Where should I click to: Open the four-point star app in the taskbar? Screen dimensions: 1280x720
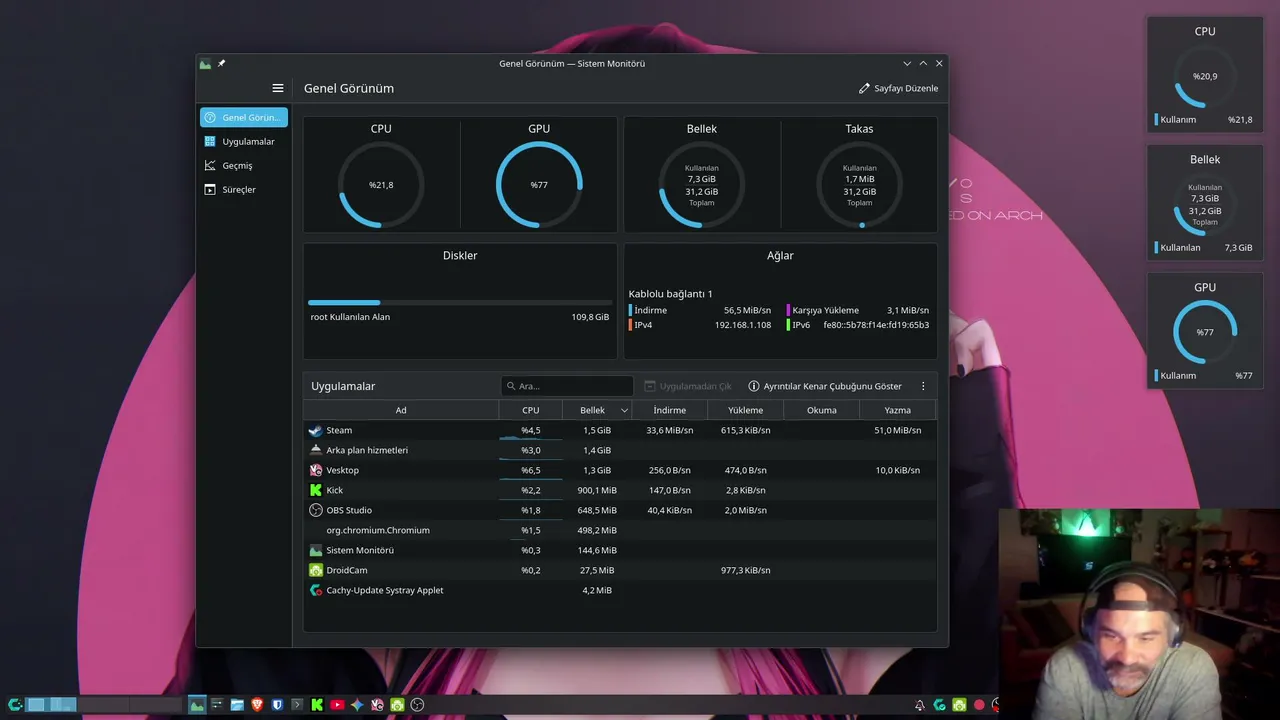[357, 705]
